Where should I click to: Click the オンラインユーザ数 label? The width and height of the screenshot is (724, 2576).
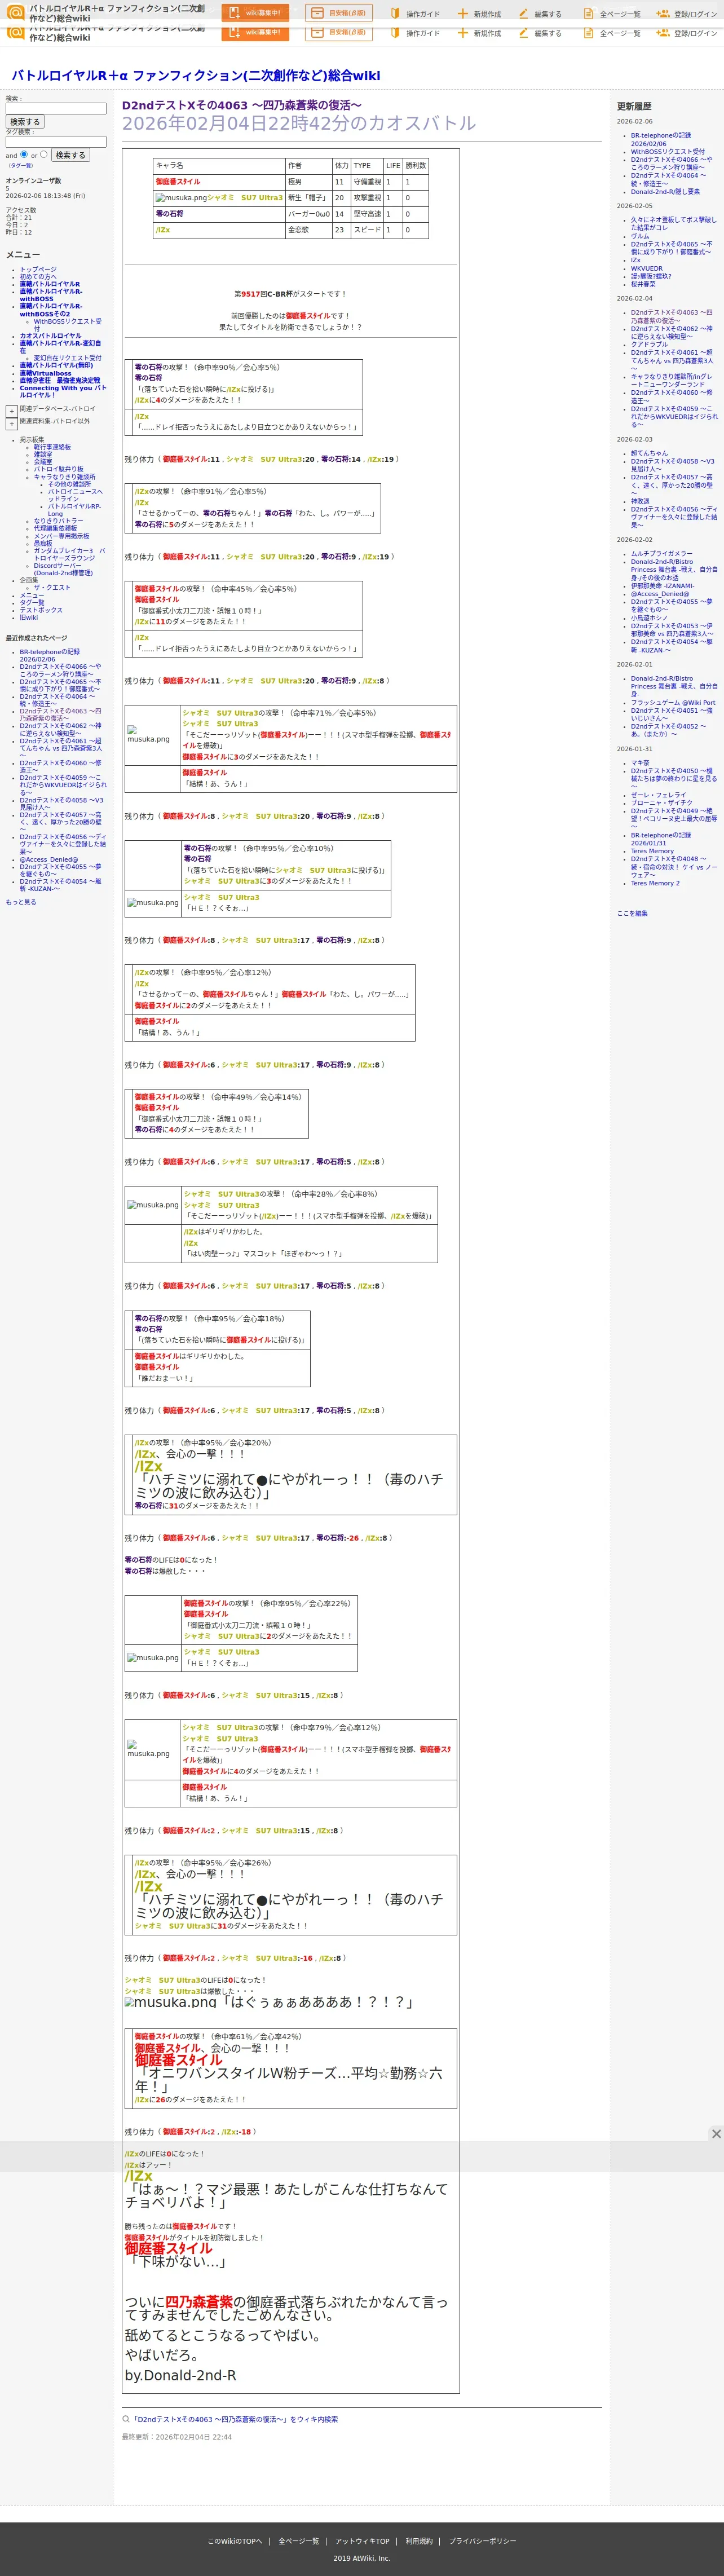33,181
